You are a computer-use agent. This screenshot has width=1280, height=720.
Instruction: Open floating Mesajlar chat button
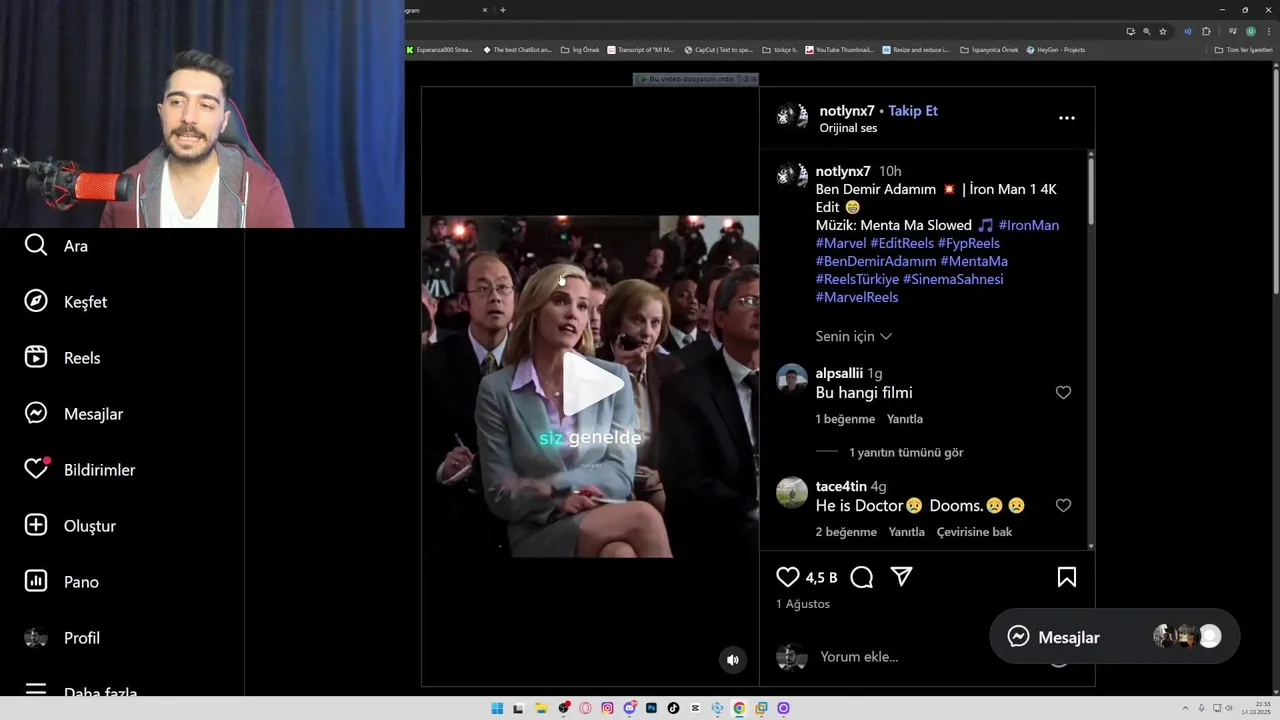tap(1114, 637)
